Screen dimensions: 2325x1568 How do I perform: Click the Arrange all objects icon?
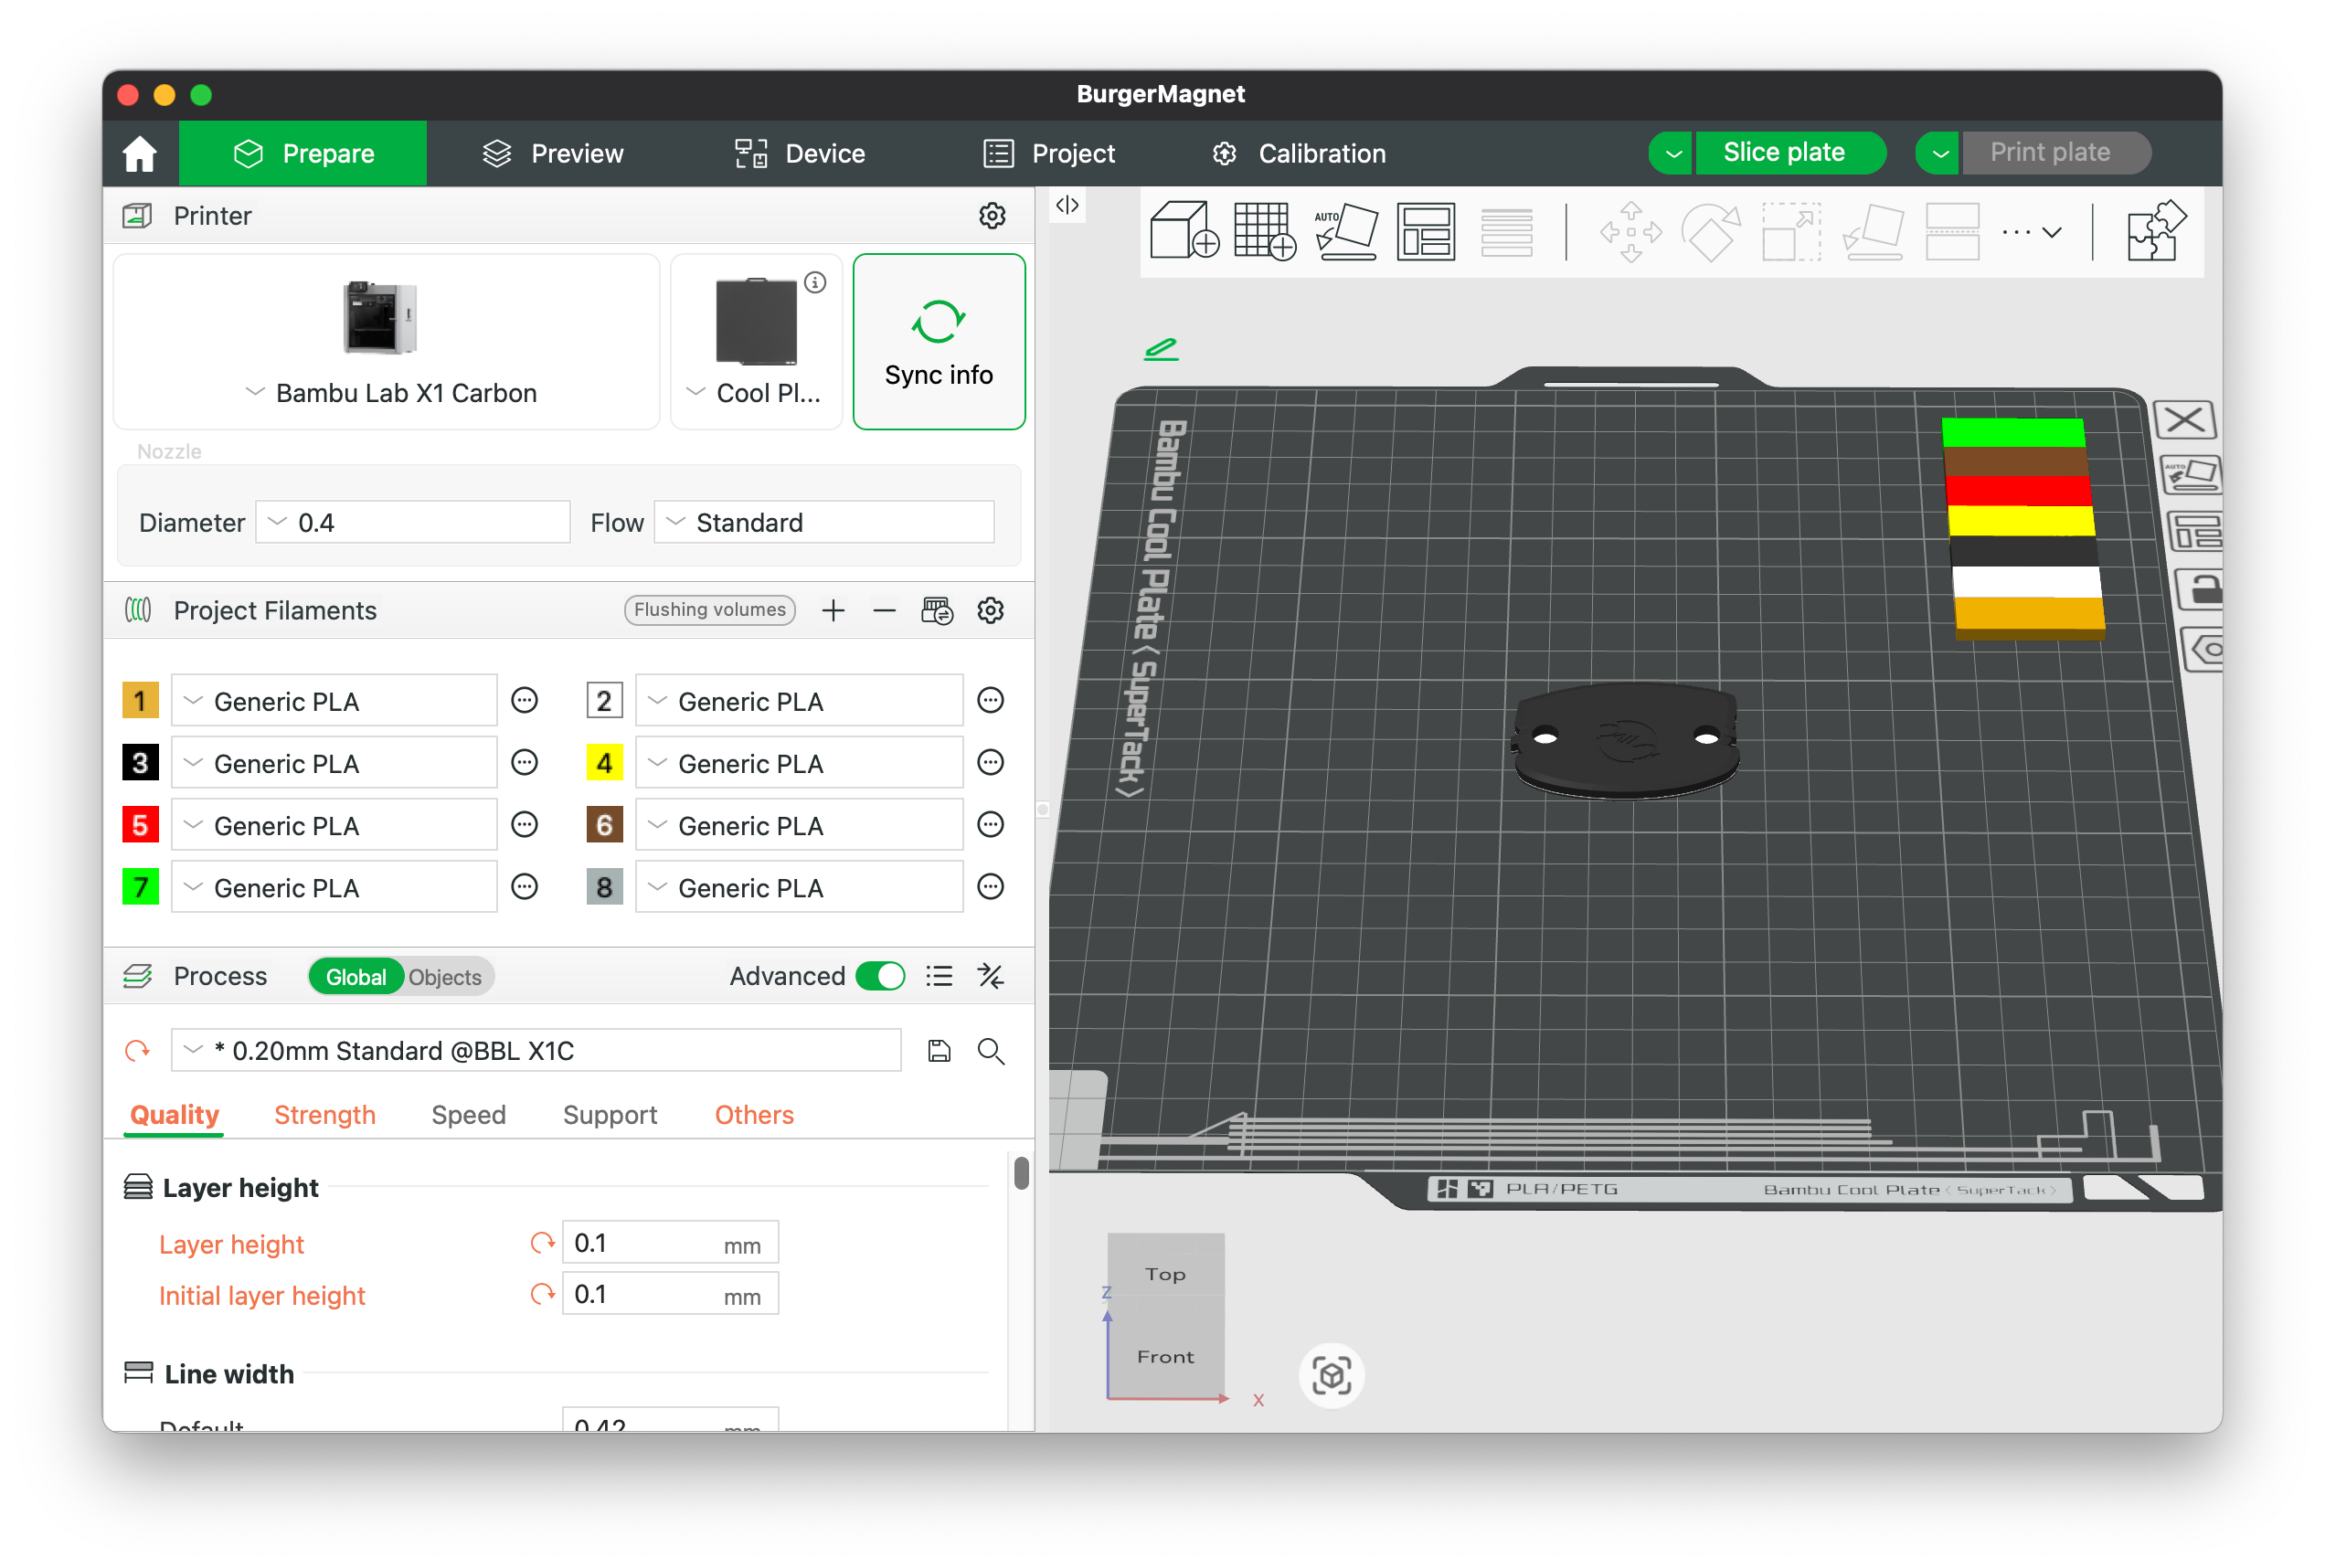(x=1425, y=231)
